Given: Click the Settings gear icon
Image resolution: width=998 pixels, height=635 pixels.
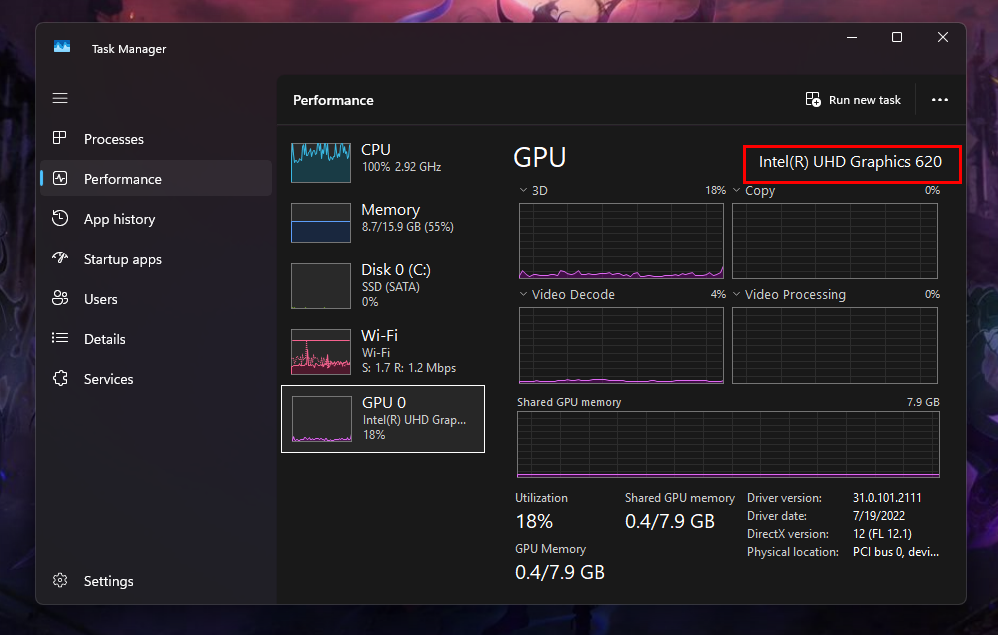Looking at the screenshot, I should pyautogui.click(x=60, y=580).
